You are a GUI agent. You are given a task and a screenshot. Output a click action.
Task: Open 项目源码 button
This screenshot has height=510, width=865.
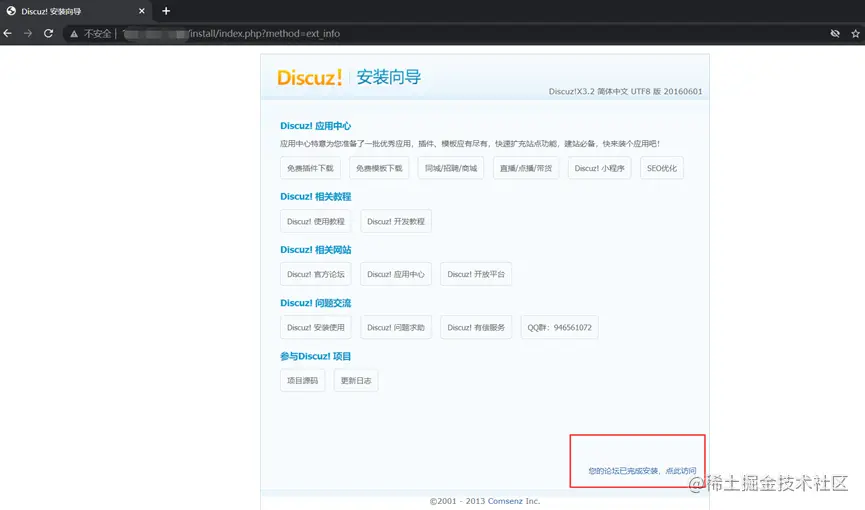[302, 381]
